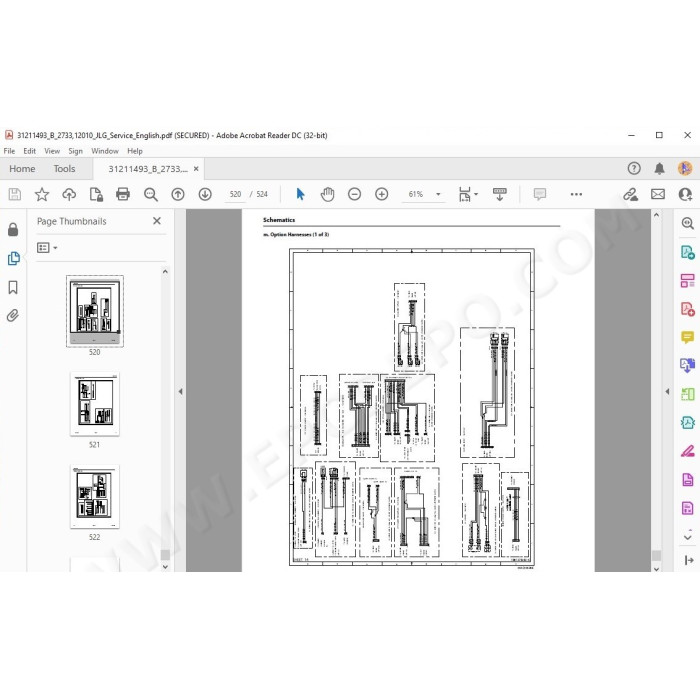Switch to the Tools tab

(64, 169)
